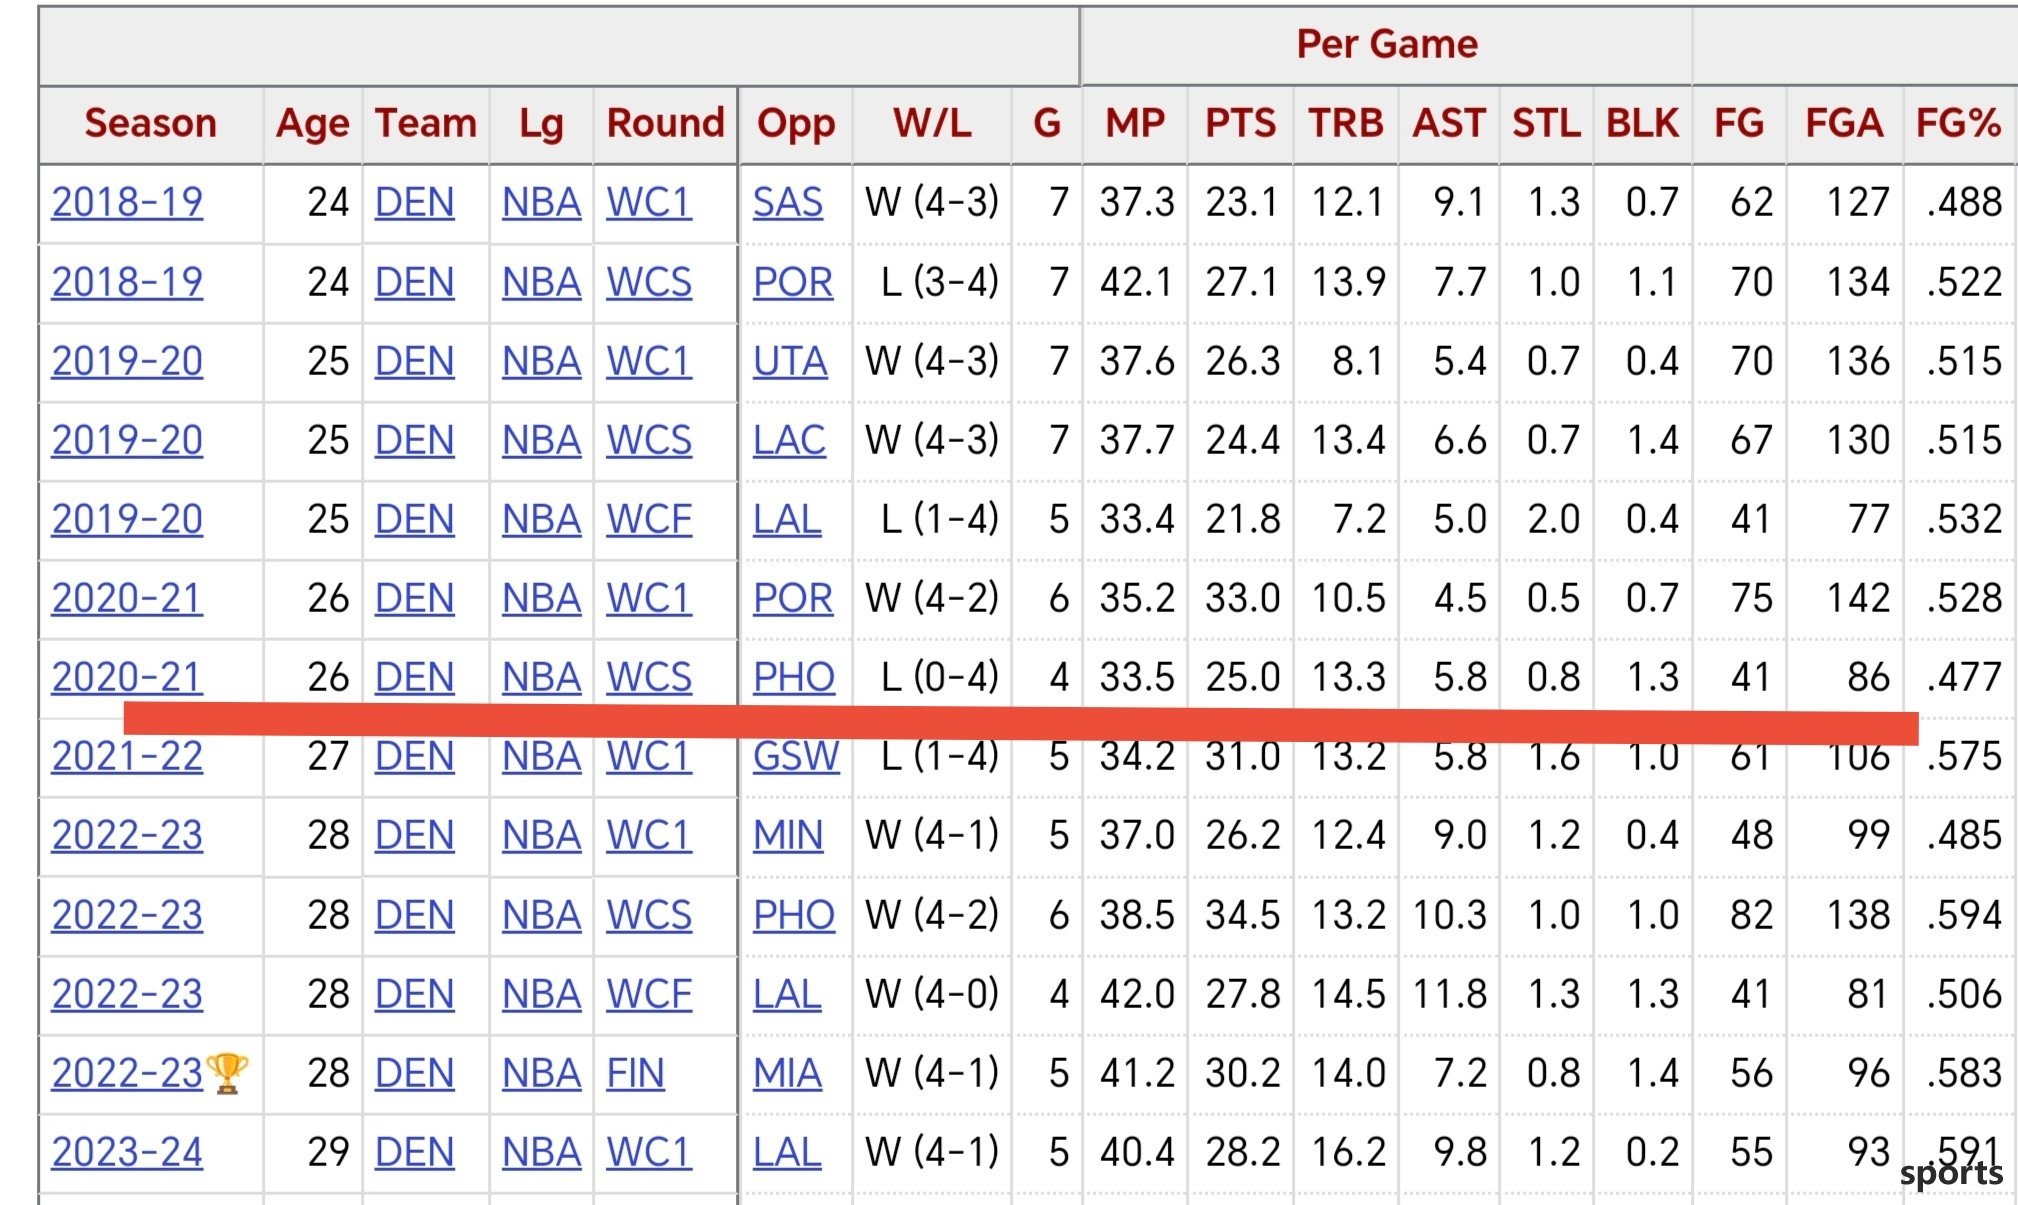Click the AST column header

[x=1449, y=123]
